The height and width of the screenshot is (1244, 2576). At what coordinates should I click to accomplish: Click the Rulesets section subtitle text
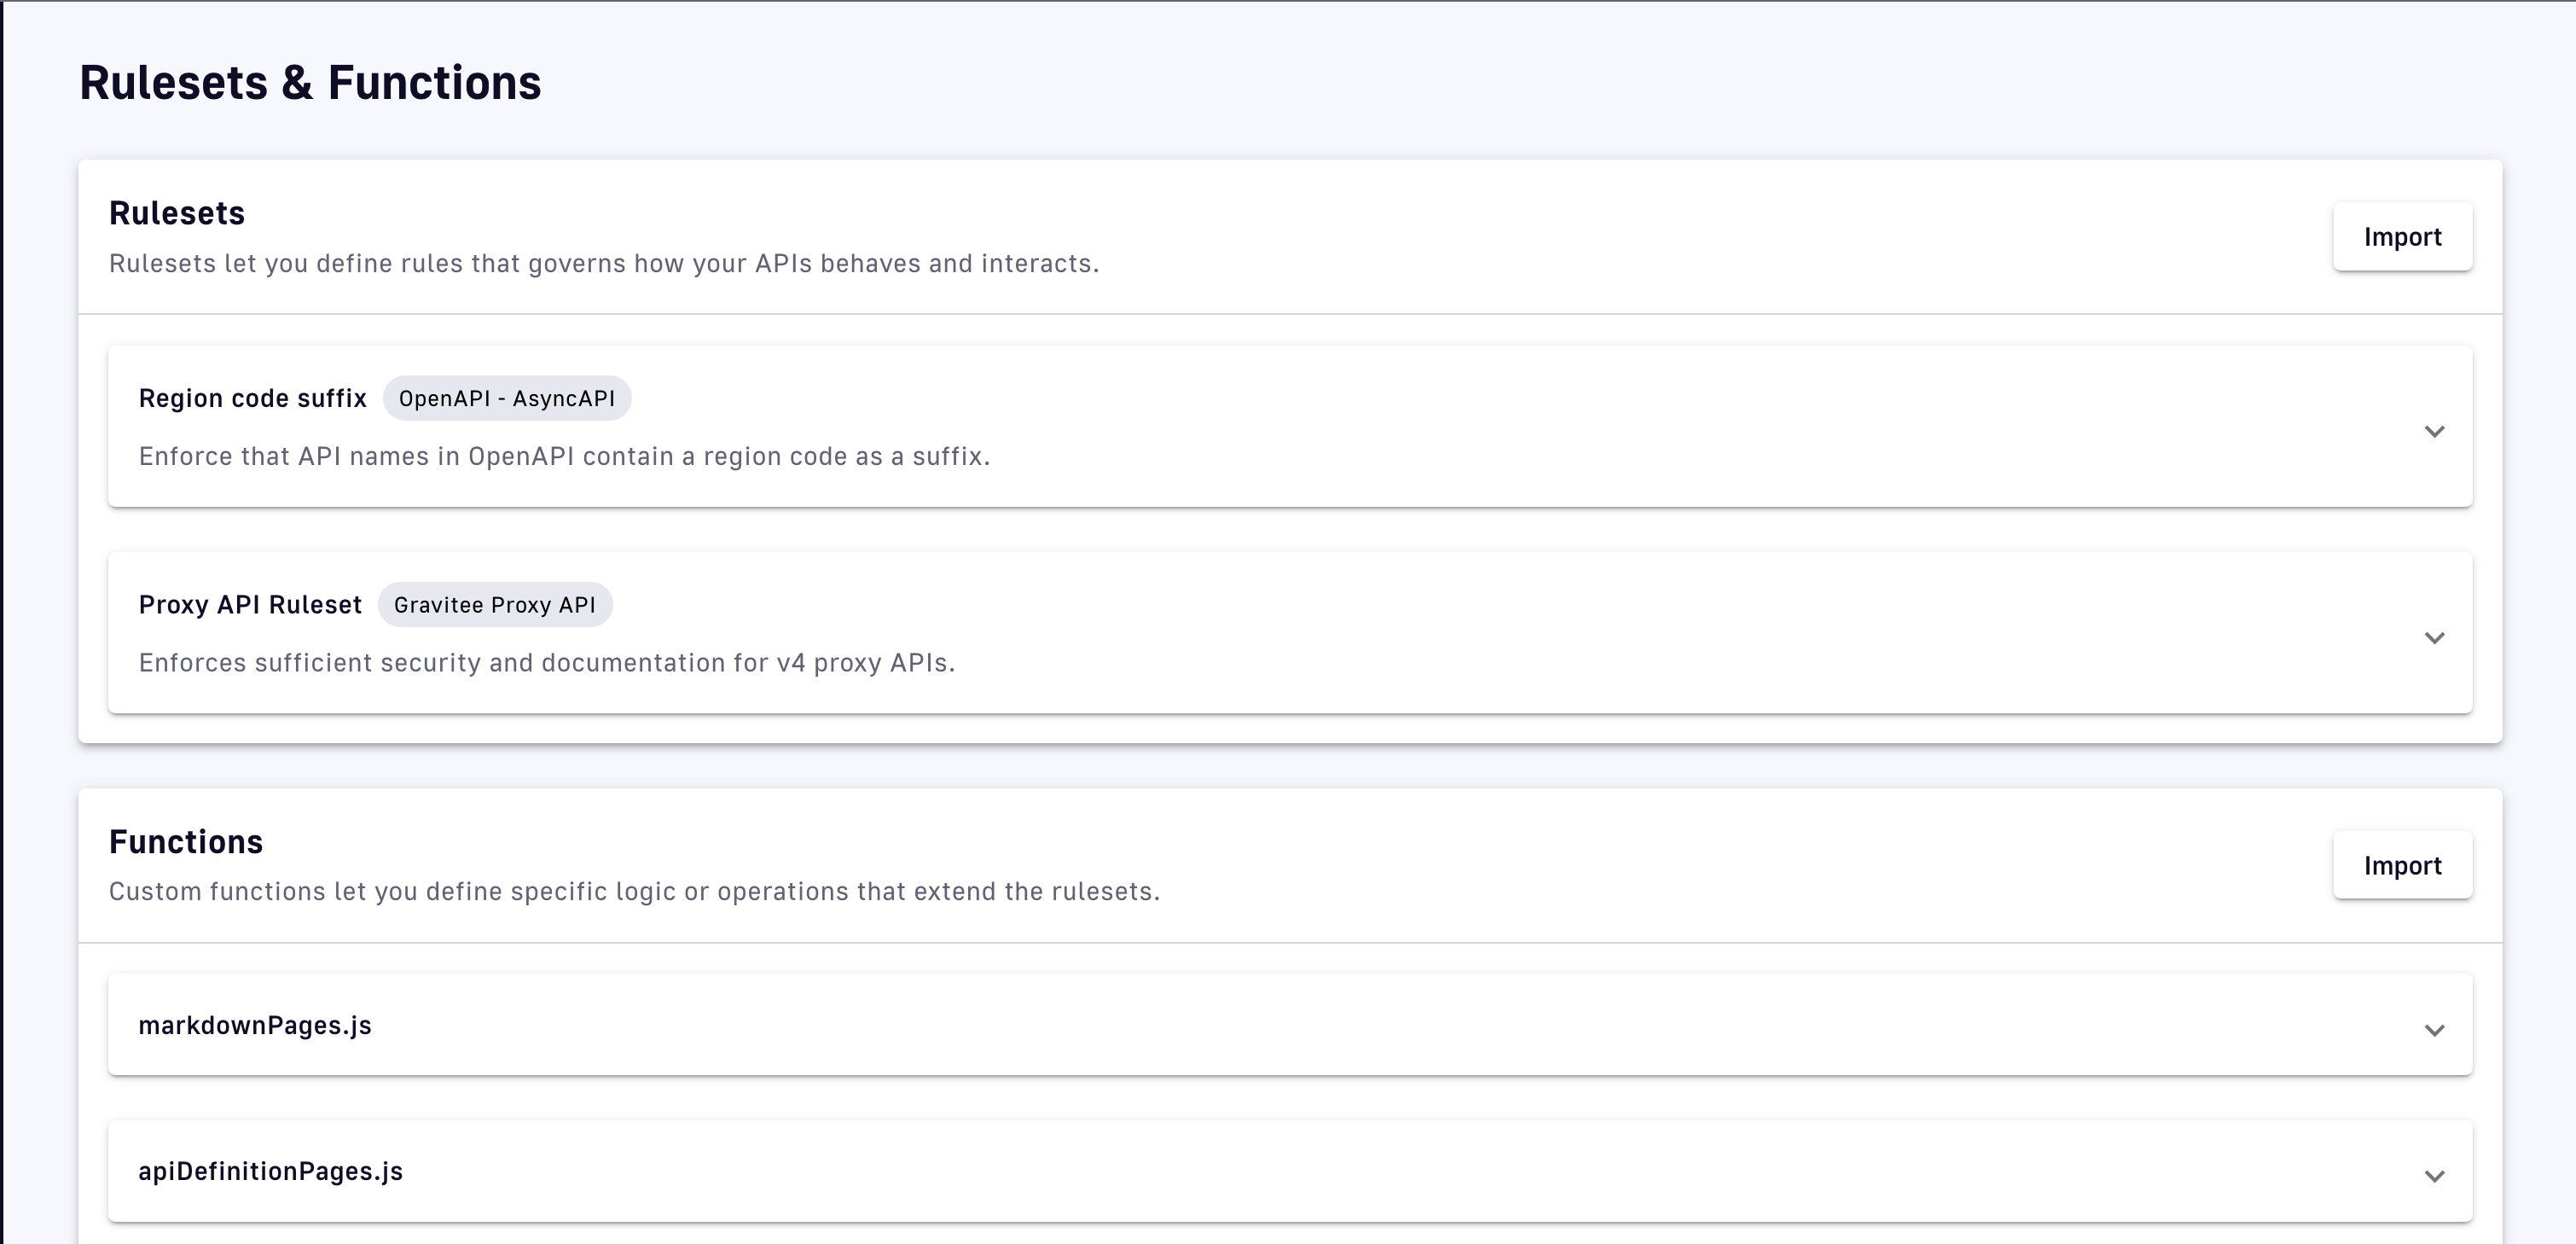(604, 263)
